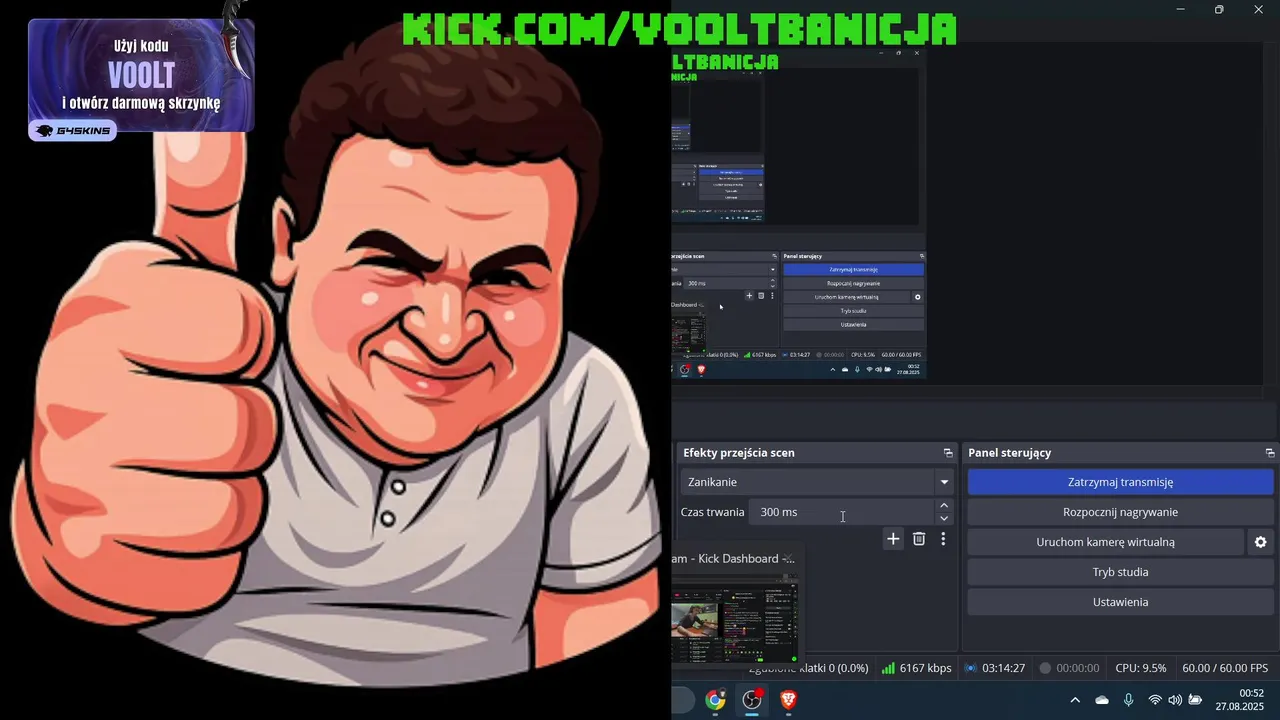Show hidden system tray icons chevron
The height and width of the screenshot is (720, 1280).
[1075, 700]
